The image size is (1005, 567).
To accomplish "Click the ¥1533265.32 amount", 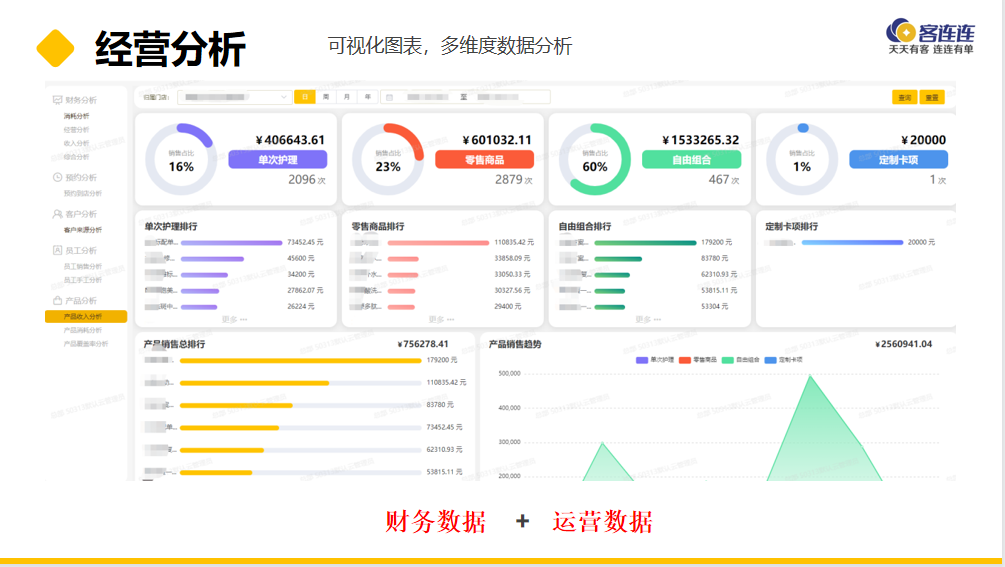I will [701, 140].
